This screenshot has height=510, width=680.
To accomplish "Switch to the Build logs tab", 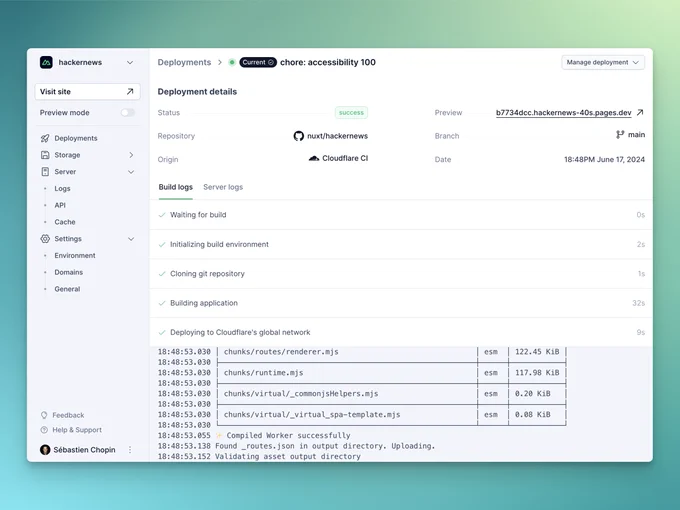I will pyautogui.click(x=176, y=187).
